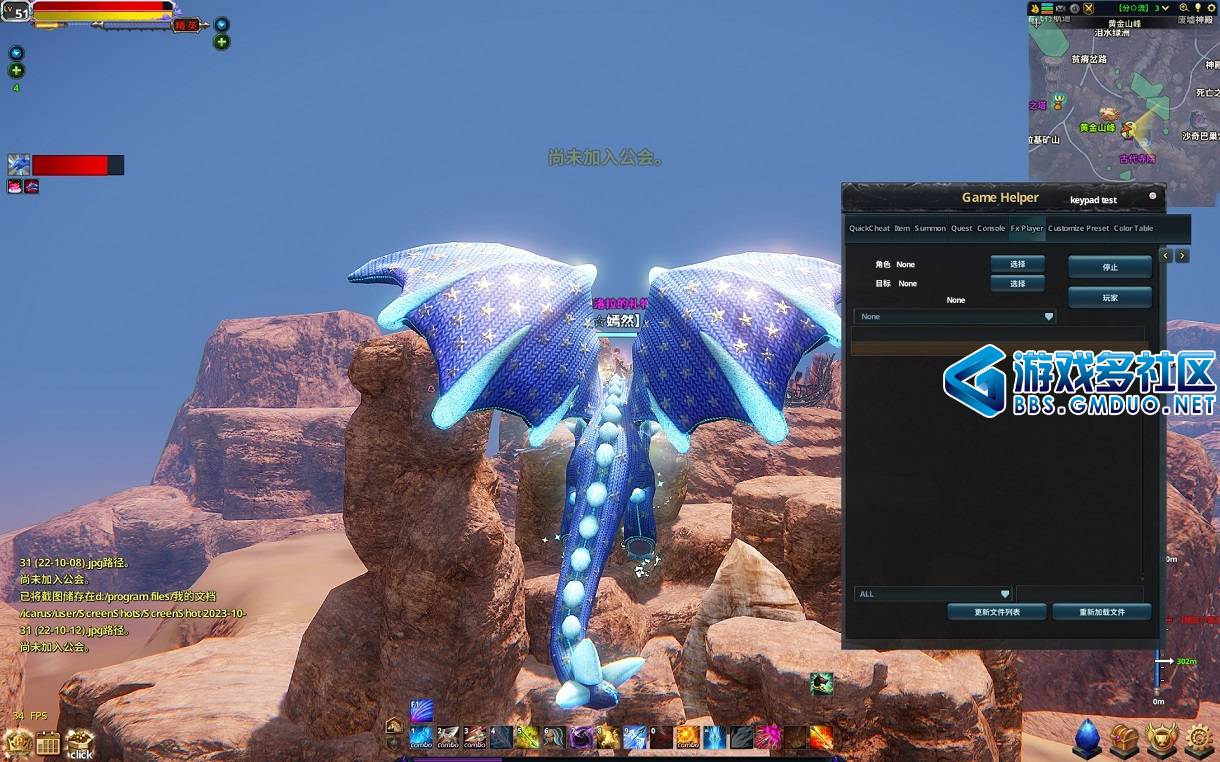Click the 玩家 button
Image resolution: width=1220 pixels, height=762 pixels.
[x=1110, y=297]
